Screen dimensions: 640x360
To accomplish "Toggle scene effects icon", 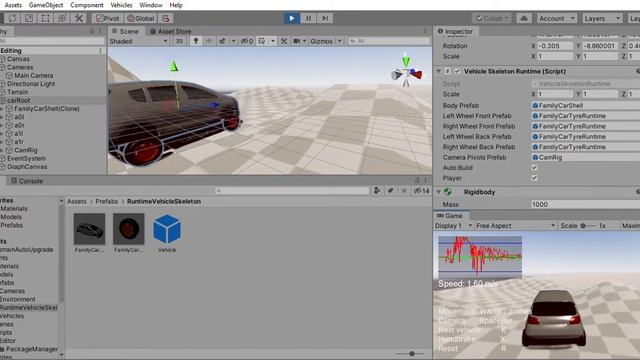I will click(223, 41).
